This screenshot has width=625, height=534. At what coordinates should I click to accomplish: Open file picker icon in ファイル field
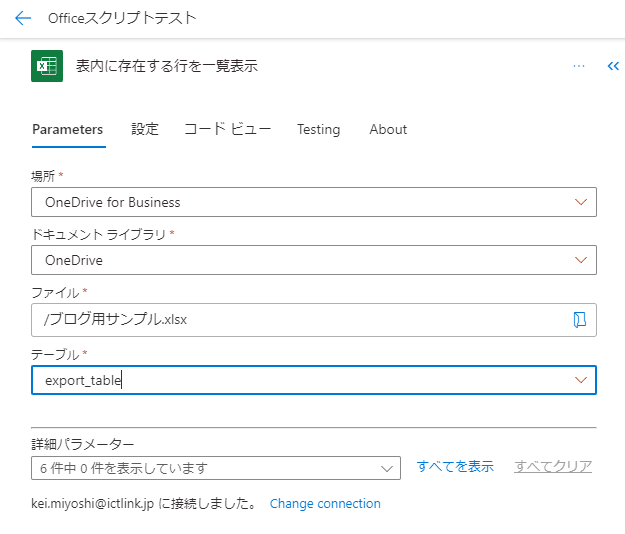pos(580,320)
